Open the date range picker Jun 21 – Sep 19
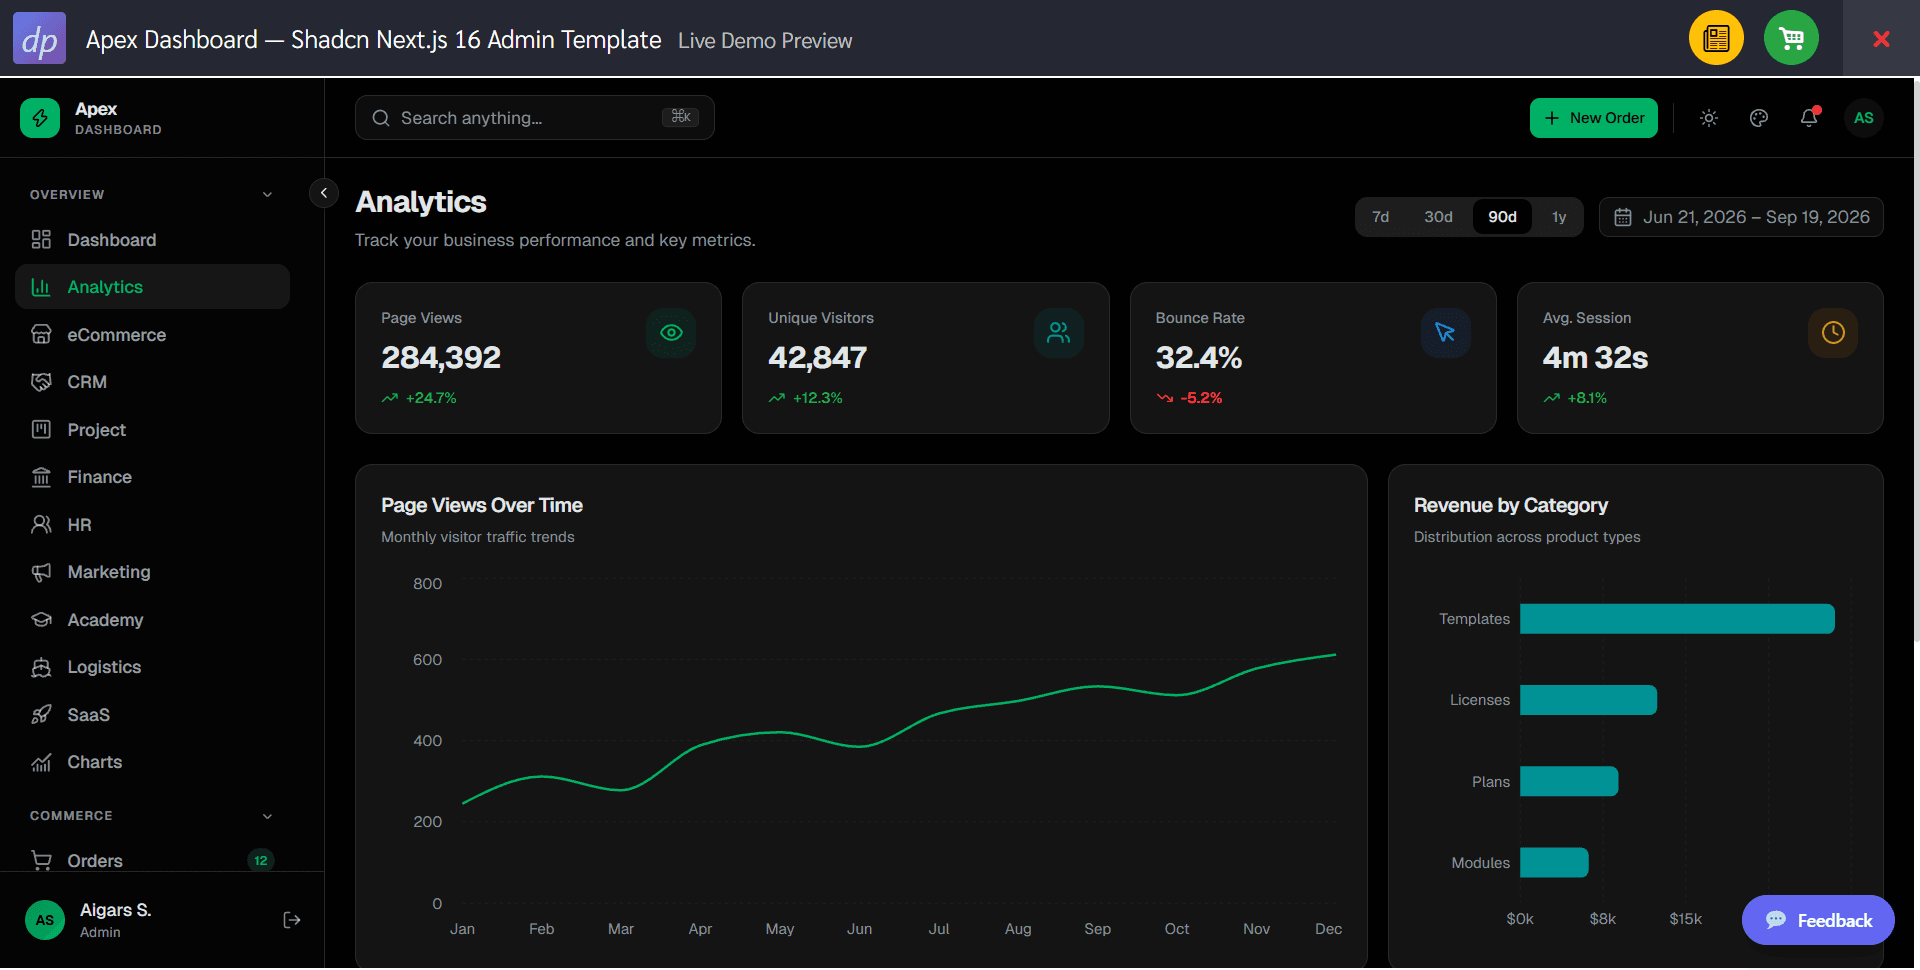 [1741, 217]
